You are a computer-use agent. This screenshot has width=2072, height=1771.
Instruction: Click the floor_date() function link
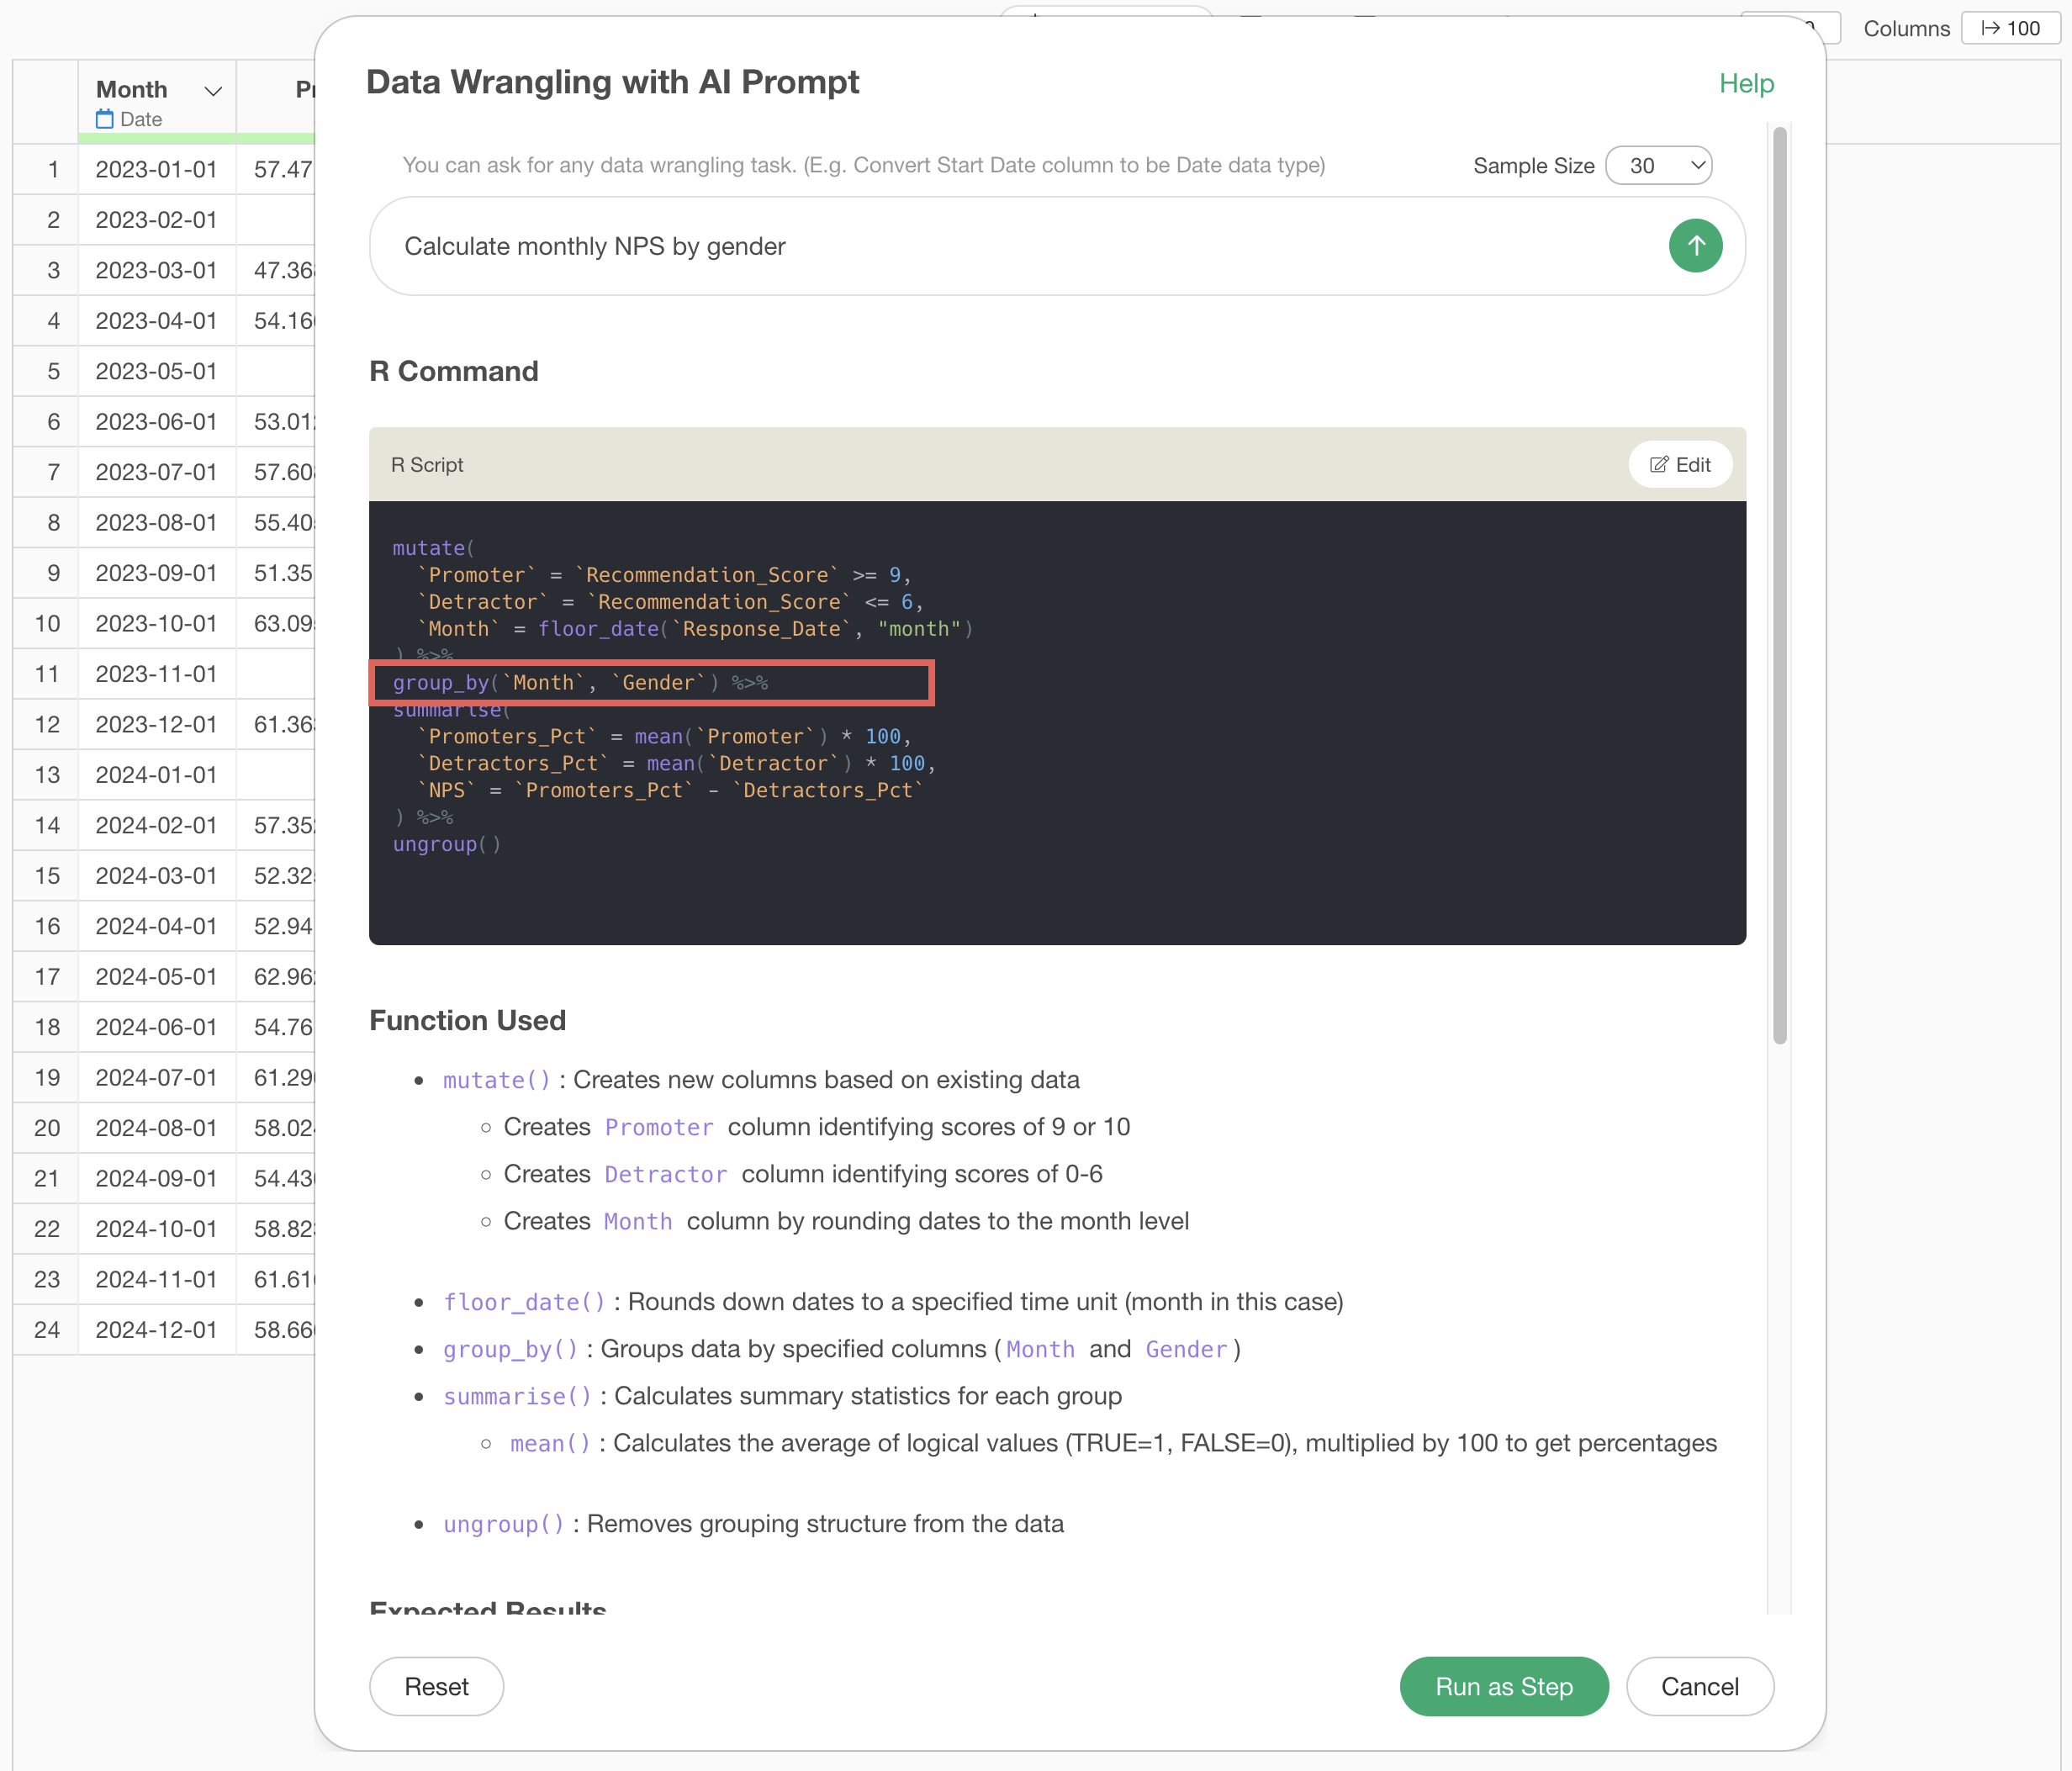pos(525,1303)
